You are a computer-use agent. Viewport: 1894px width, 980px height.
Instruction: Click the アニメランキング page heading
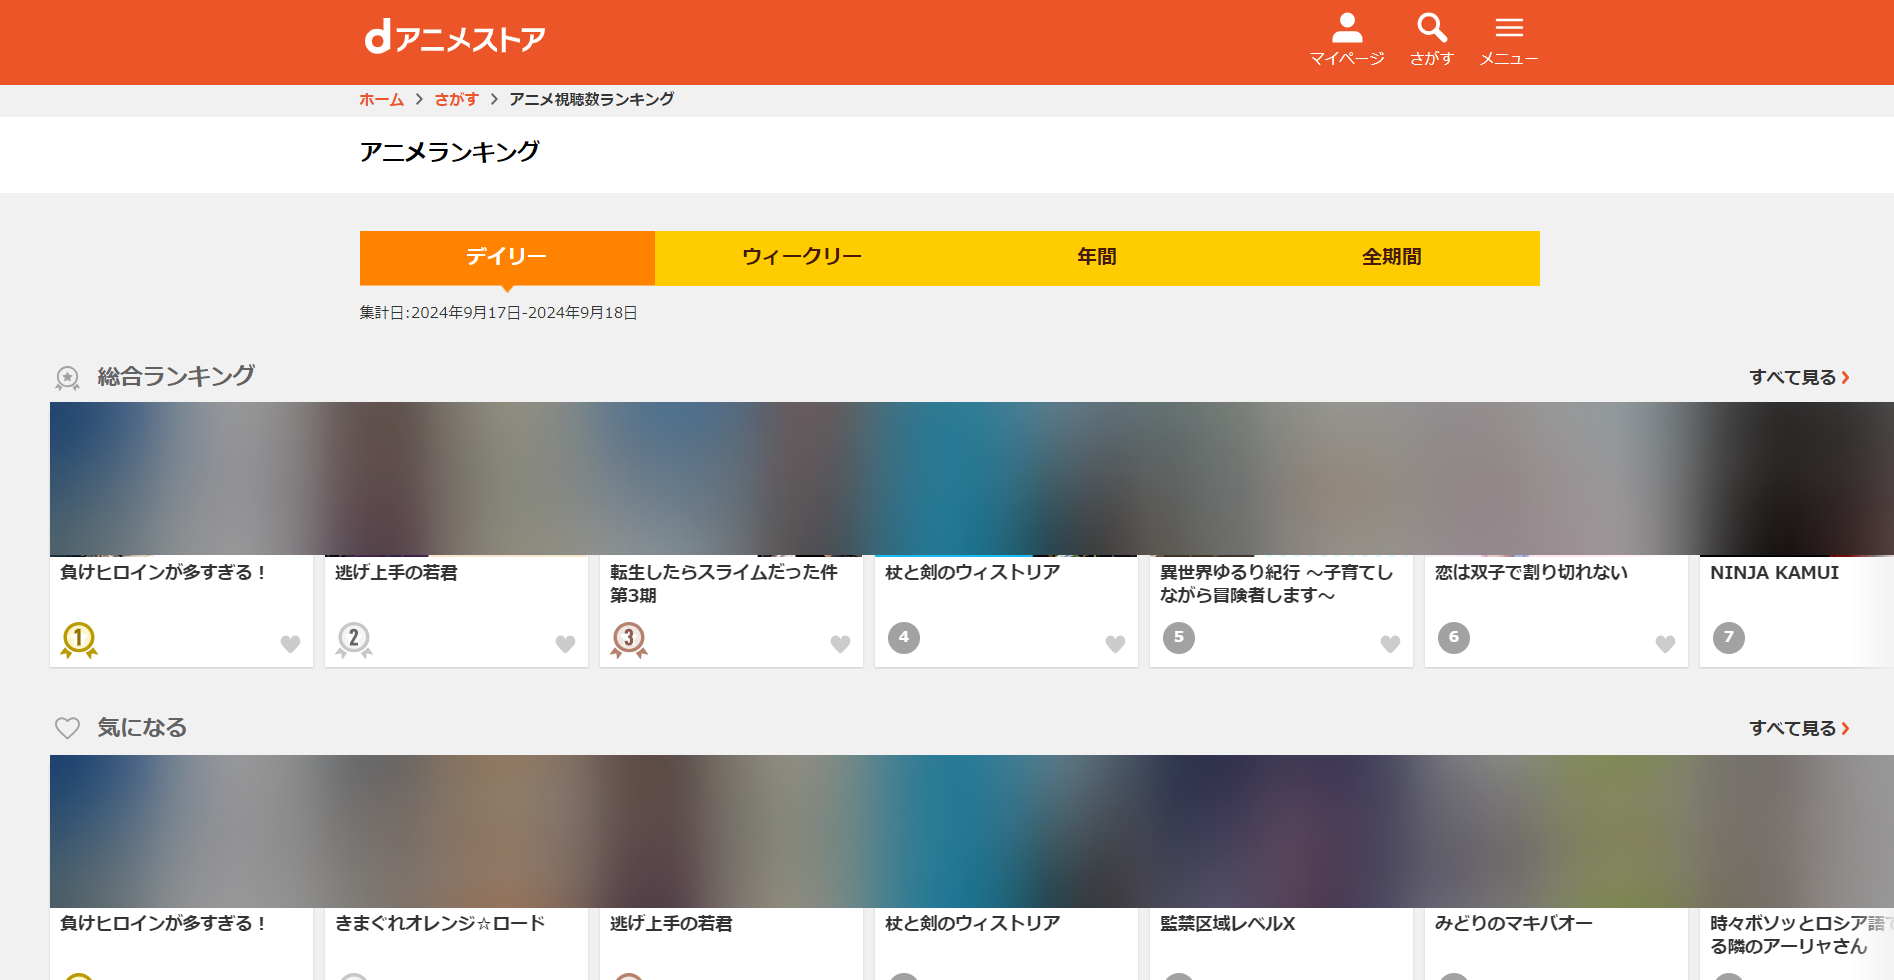pos(449,152)
